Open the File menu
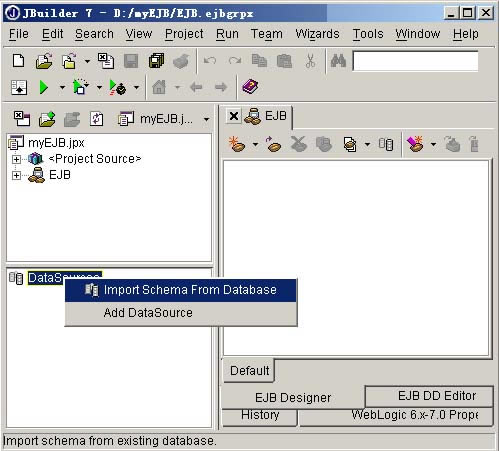Screen dimensions: 499x451 [19, 34]
